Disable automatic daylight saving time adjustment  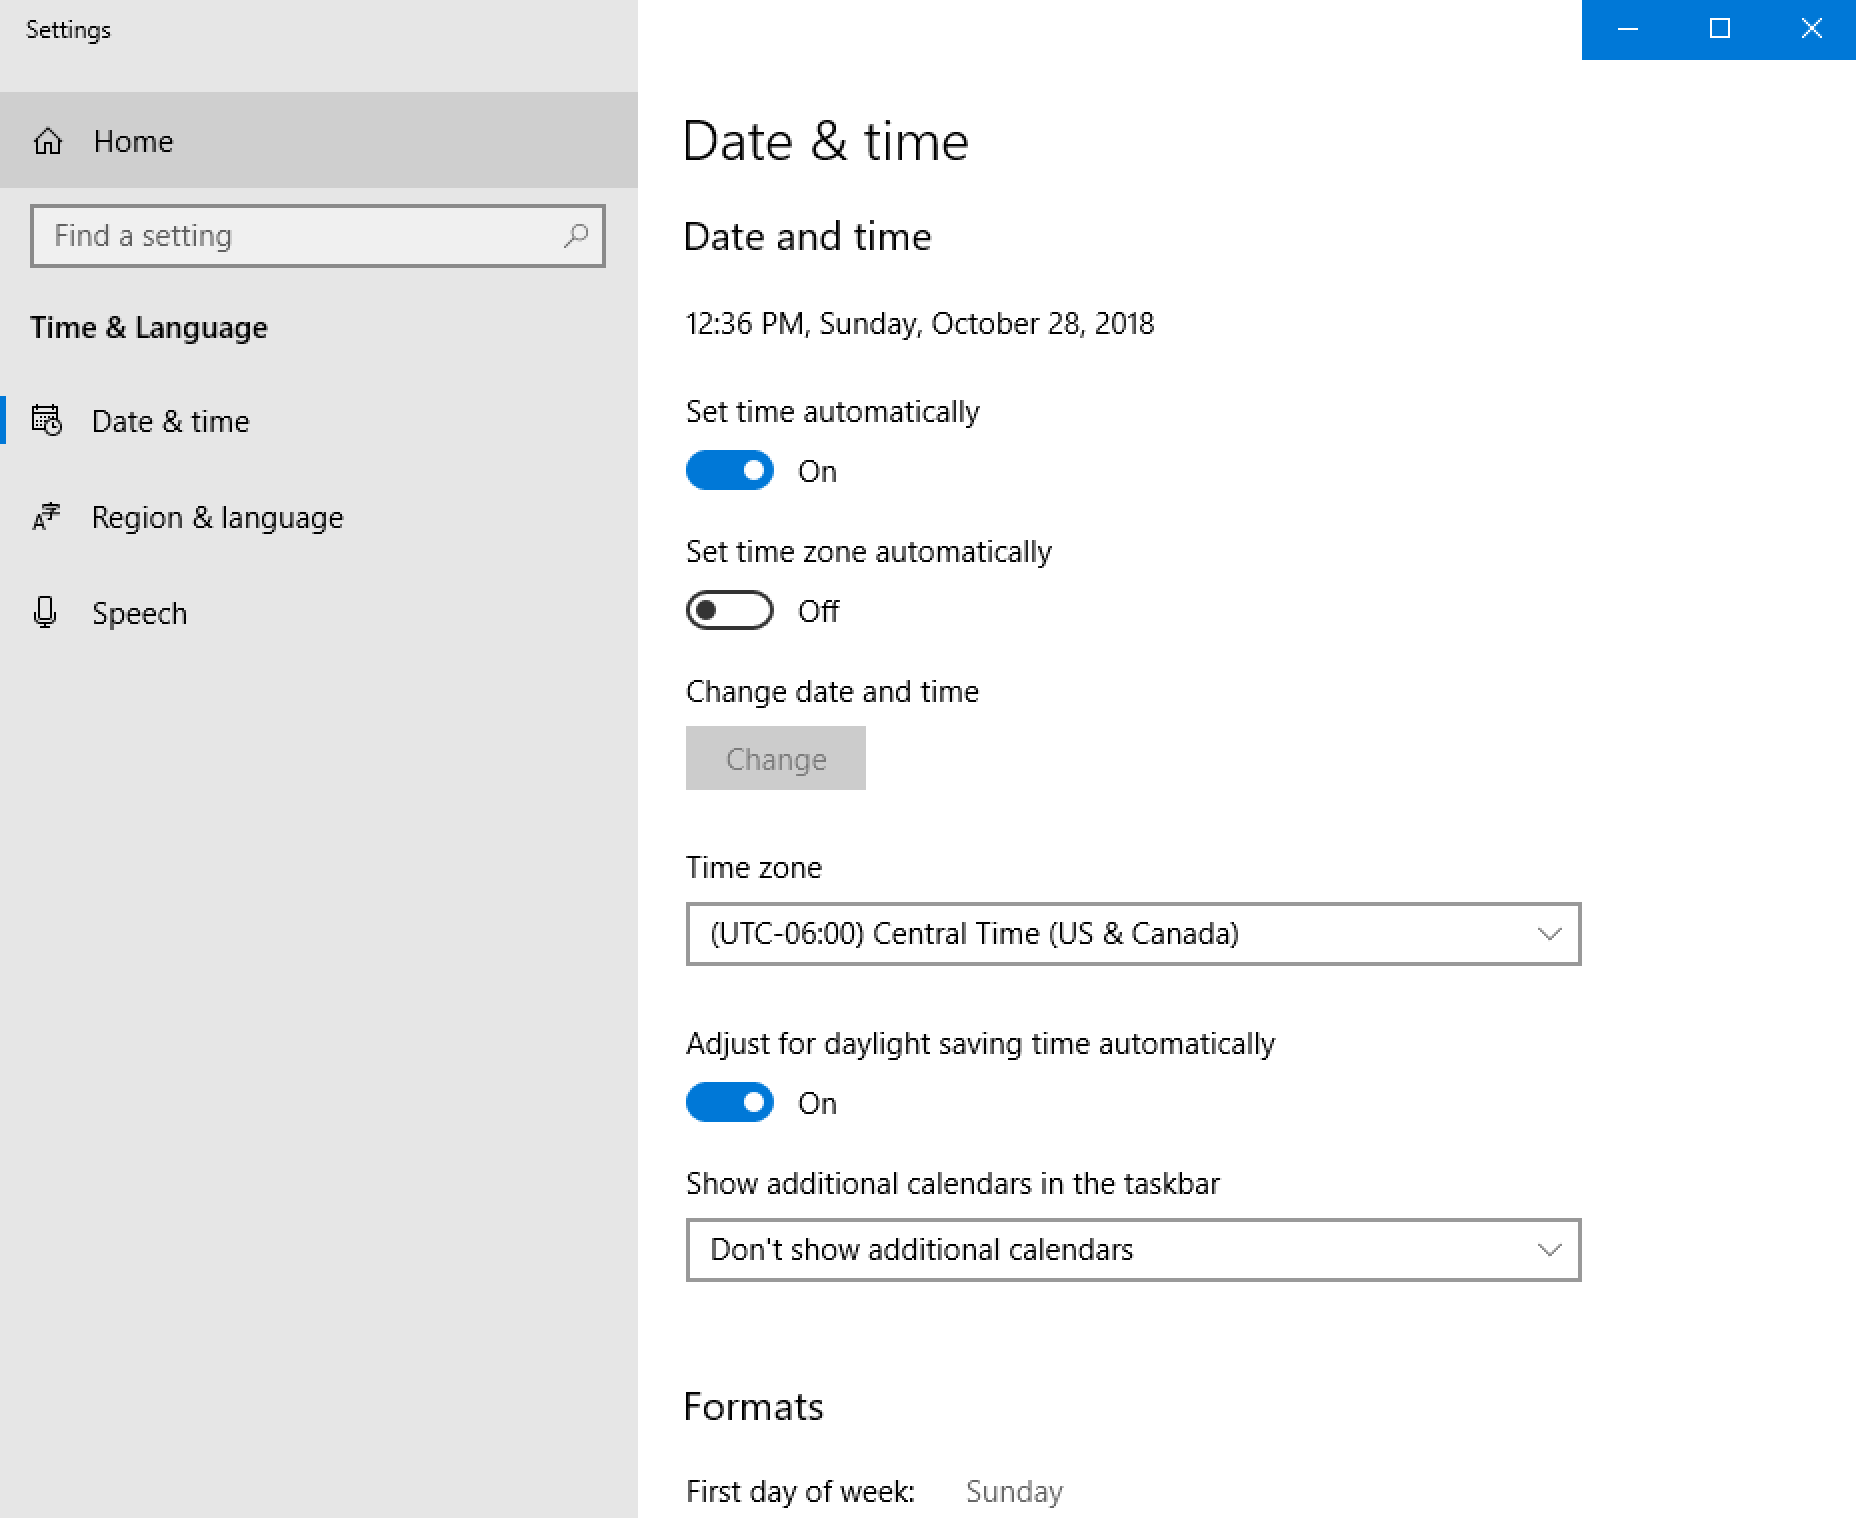(x=730, y=1103)
